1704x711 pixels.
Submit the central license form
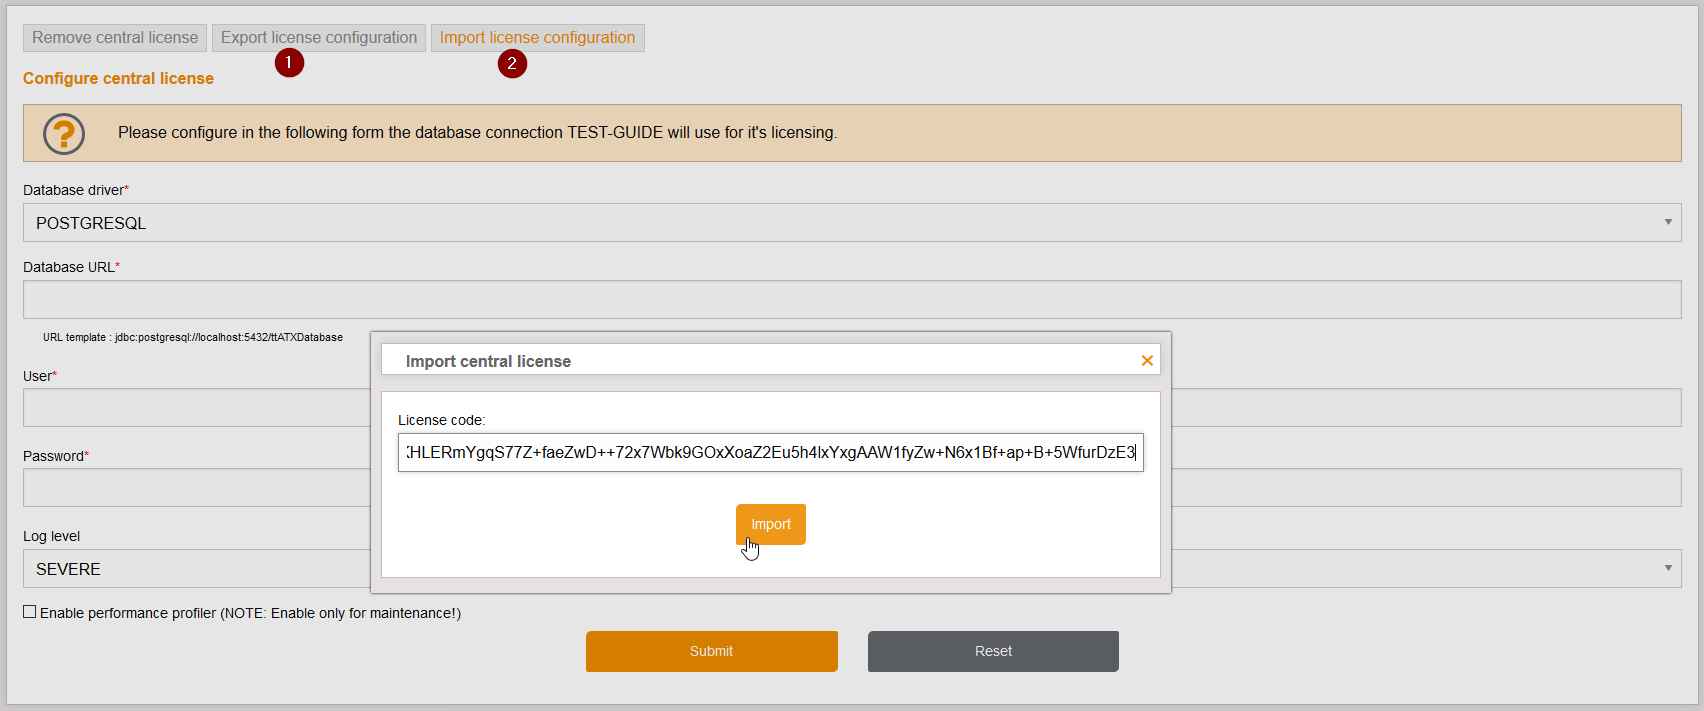click(x=711, y=651)
